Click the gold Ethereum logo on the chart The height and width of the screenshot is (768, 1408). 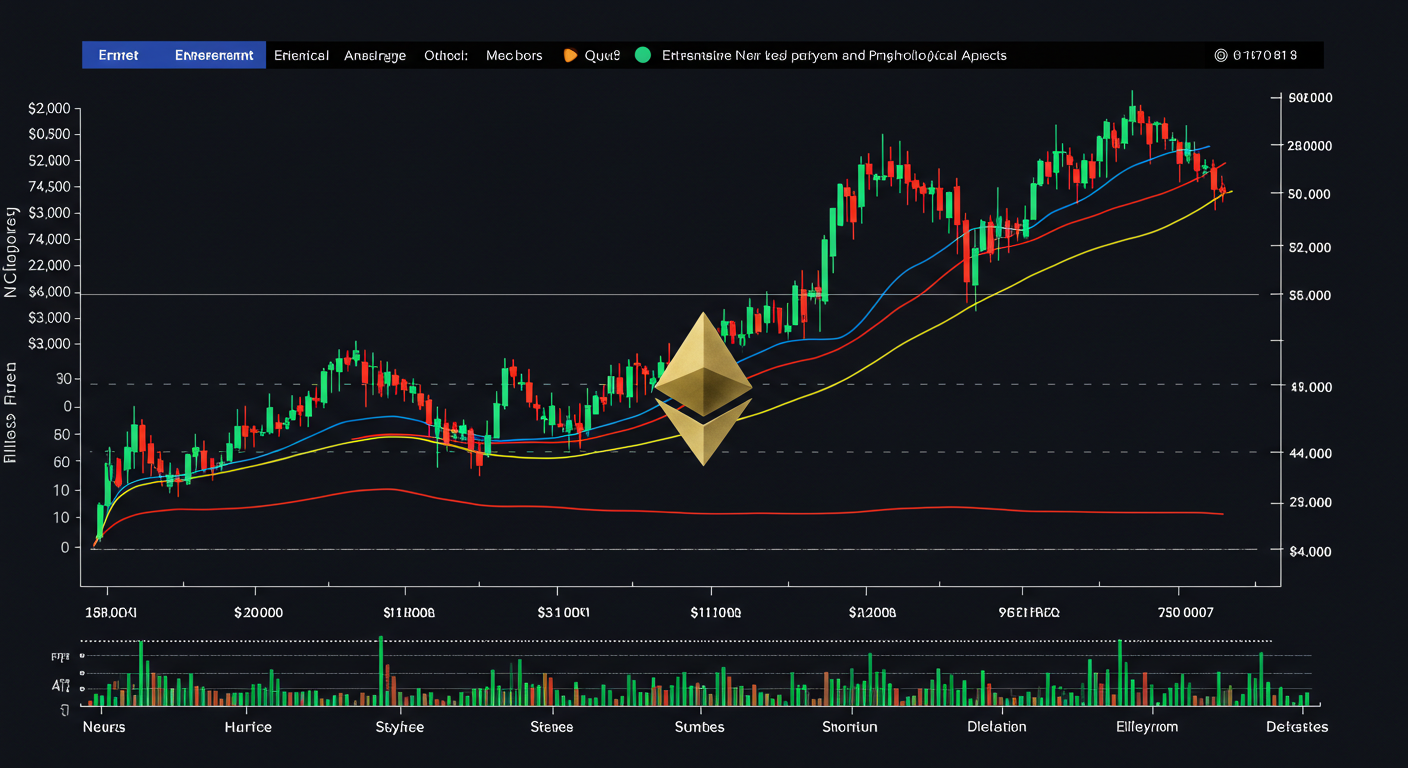(x=703, y=389)
